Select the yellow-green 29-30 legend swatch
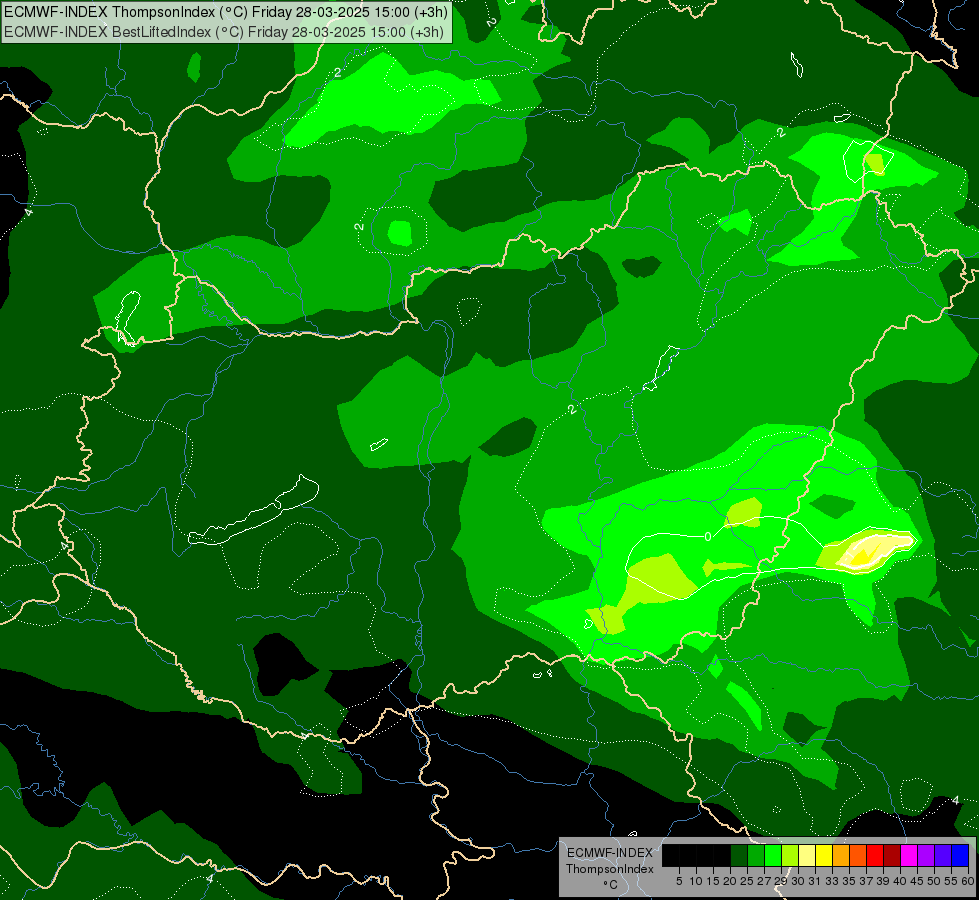The image size is (979, 900). point(790,855)
